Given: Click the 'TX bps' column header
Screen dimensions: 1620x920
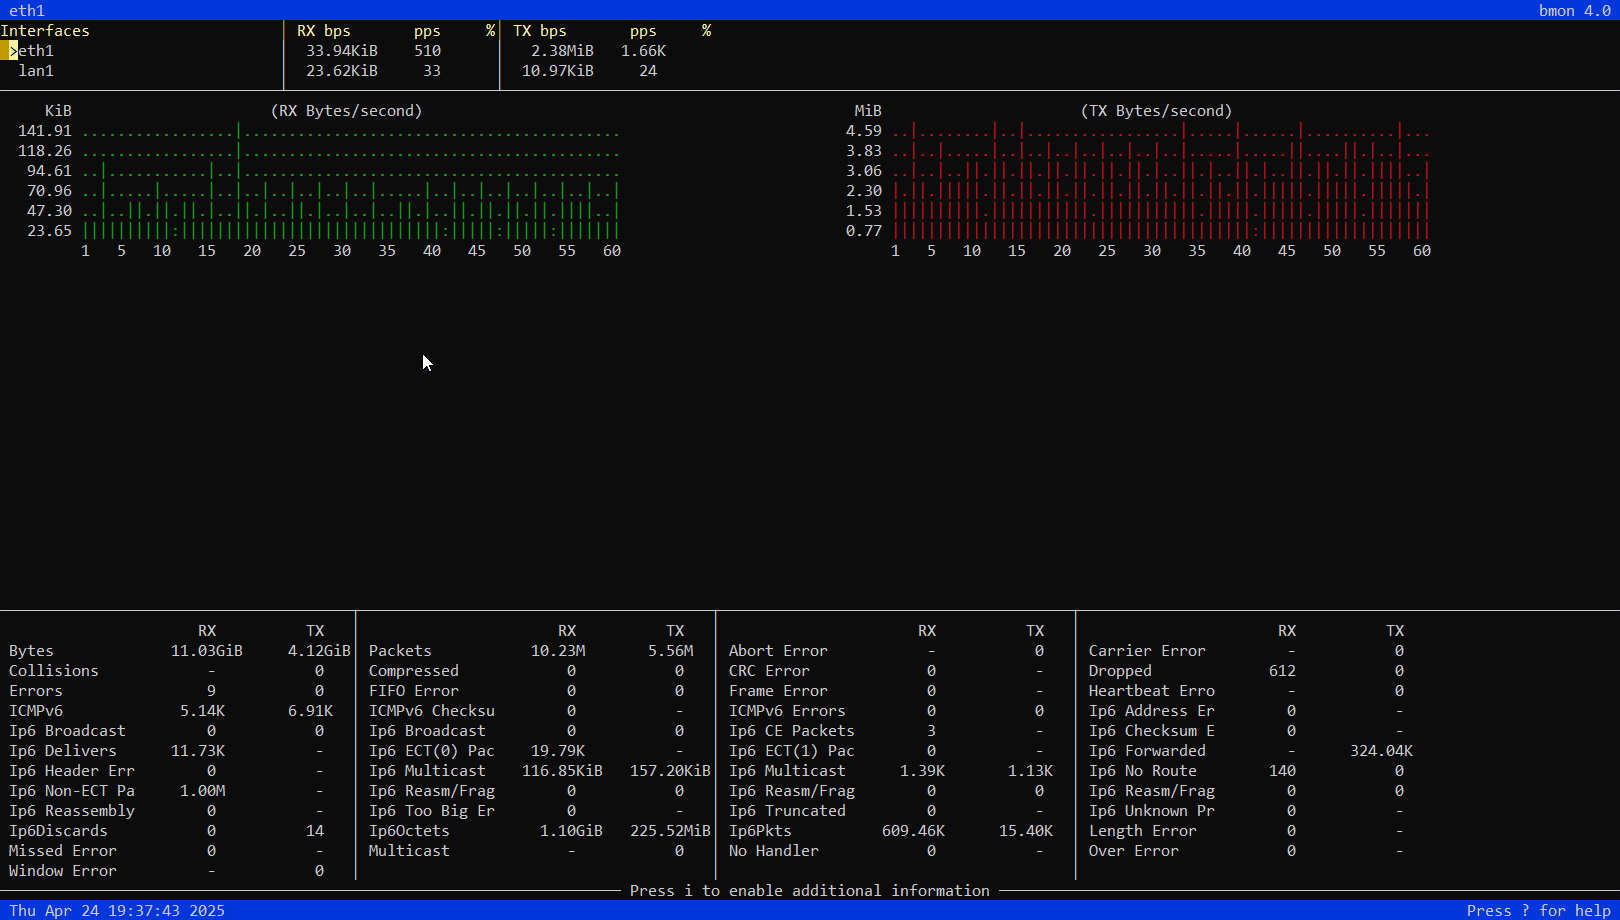Looking at the screenshot, I should [x=540, y=31].
